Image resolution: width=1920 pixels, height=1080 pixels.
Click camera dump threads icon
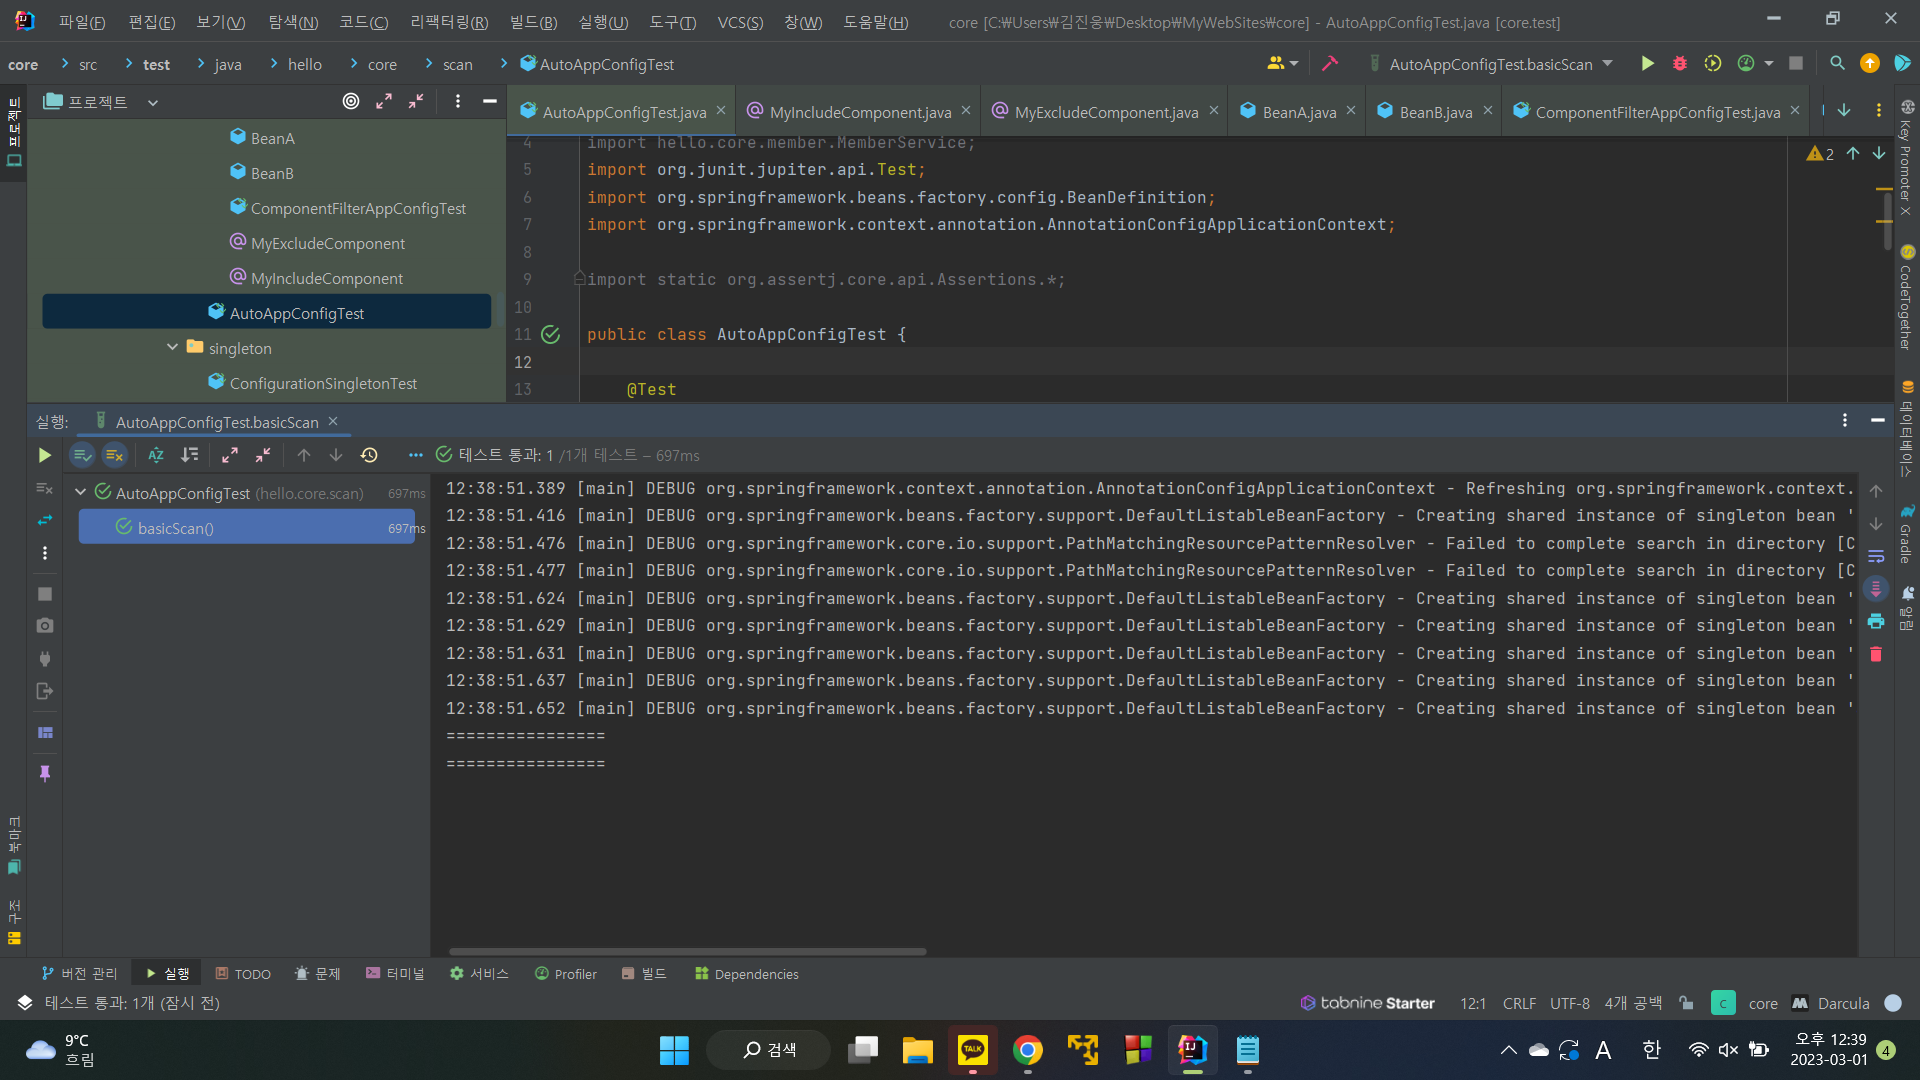(44, 625)
